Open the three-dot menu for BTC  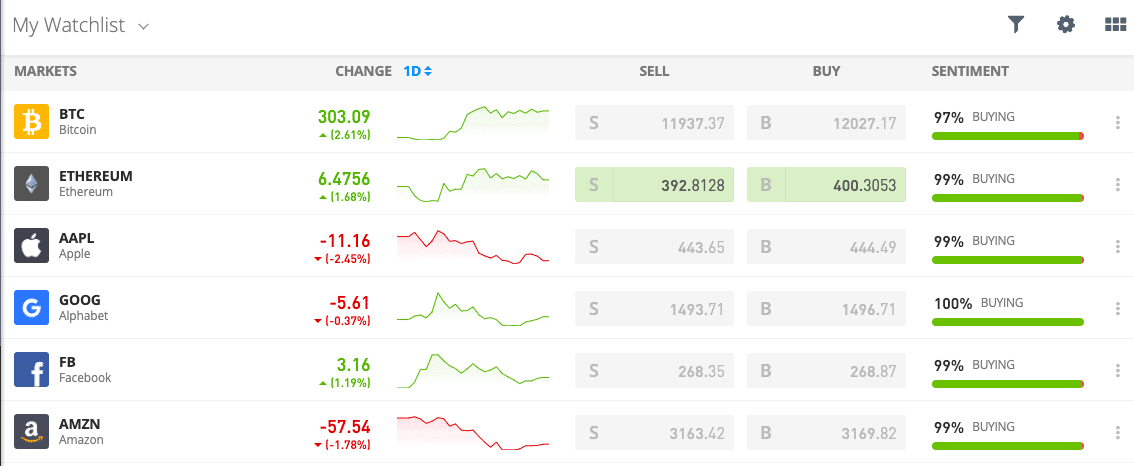[1118, 122]
